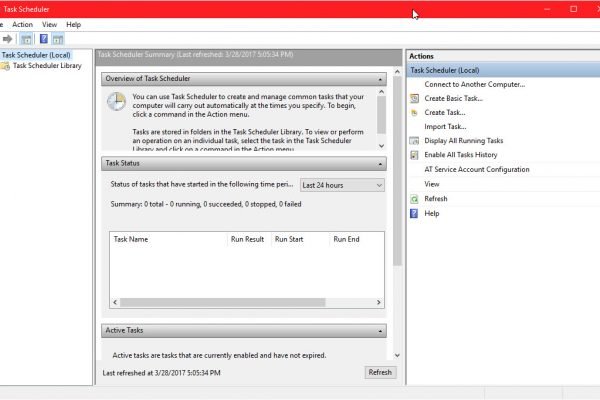Click the summary pane vertical scrollbar thumb

coord(397,171)
